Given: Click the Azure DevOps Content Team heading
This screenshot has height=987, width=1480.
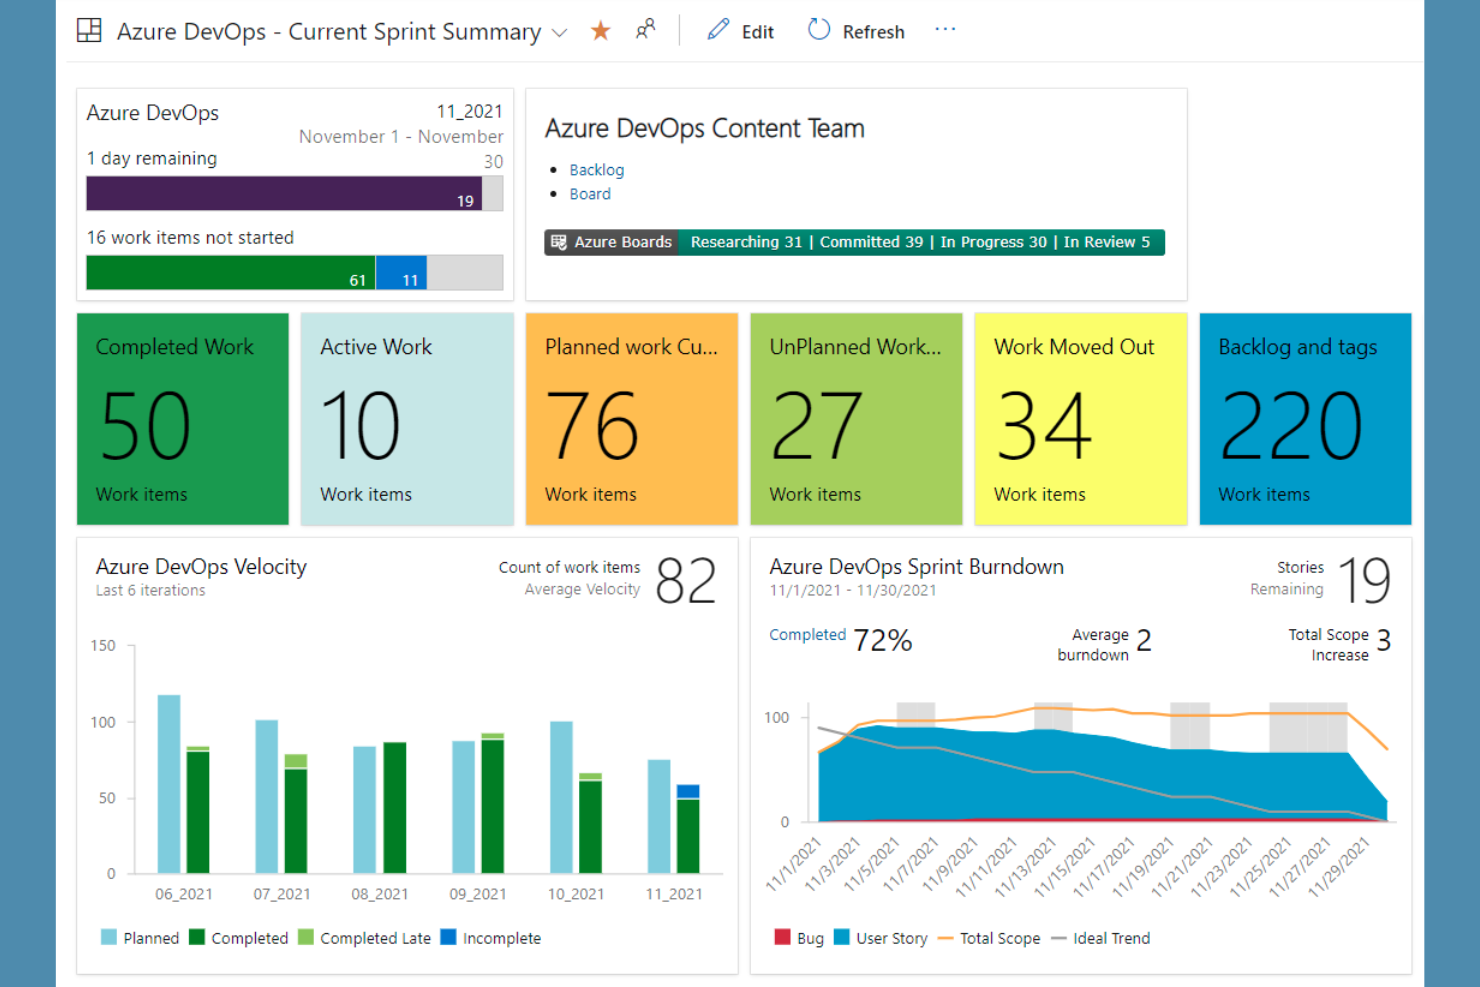Looking at the screenshot, I should click(705, 128).
